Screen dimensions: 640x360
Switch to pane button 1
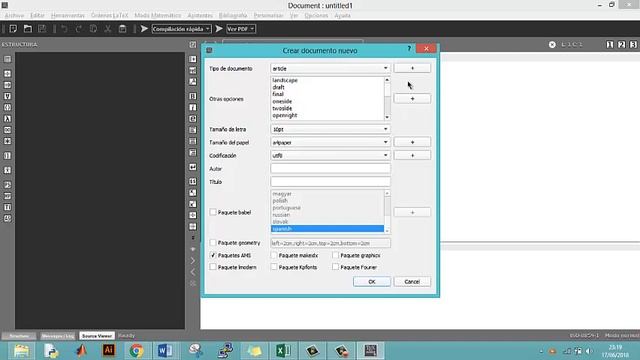[609, 44]
